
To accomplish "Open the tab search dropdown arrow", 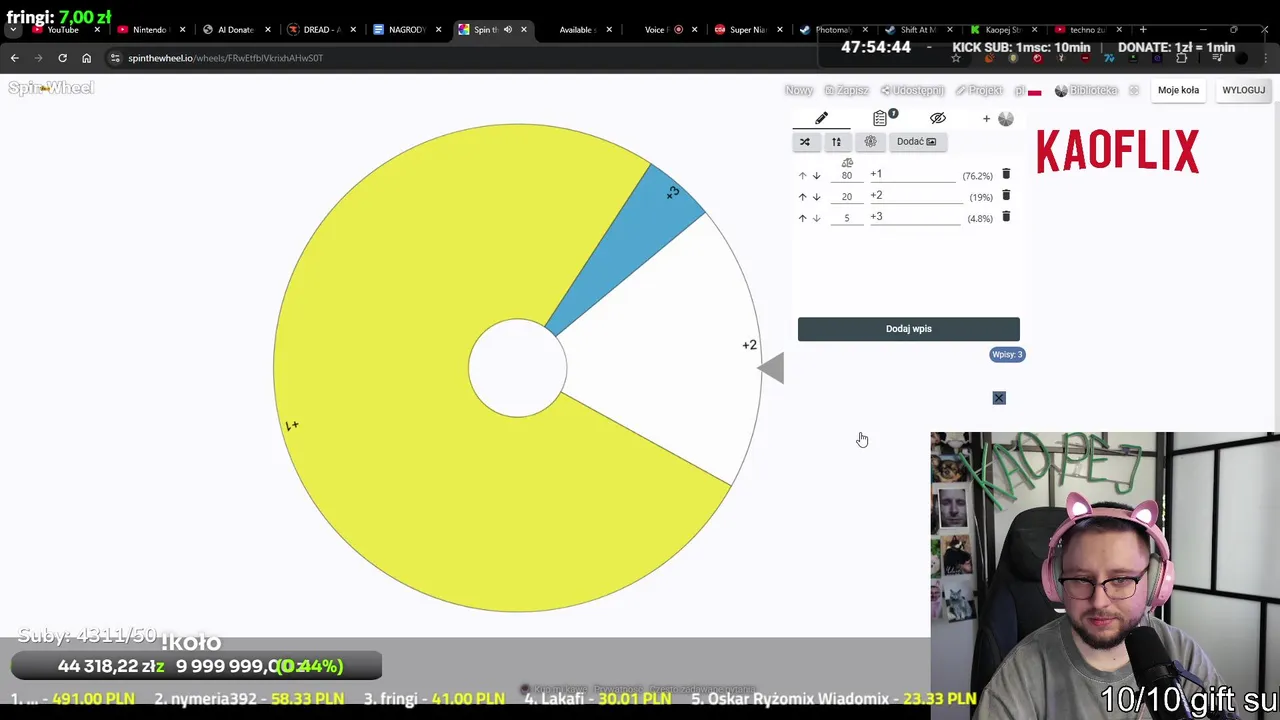I will [13, 30].
